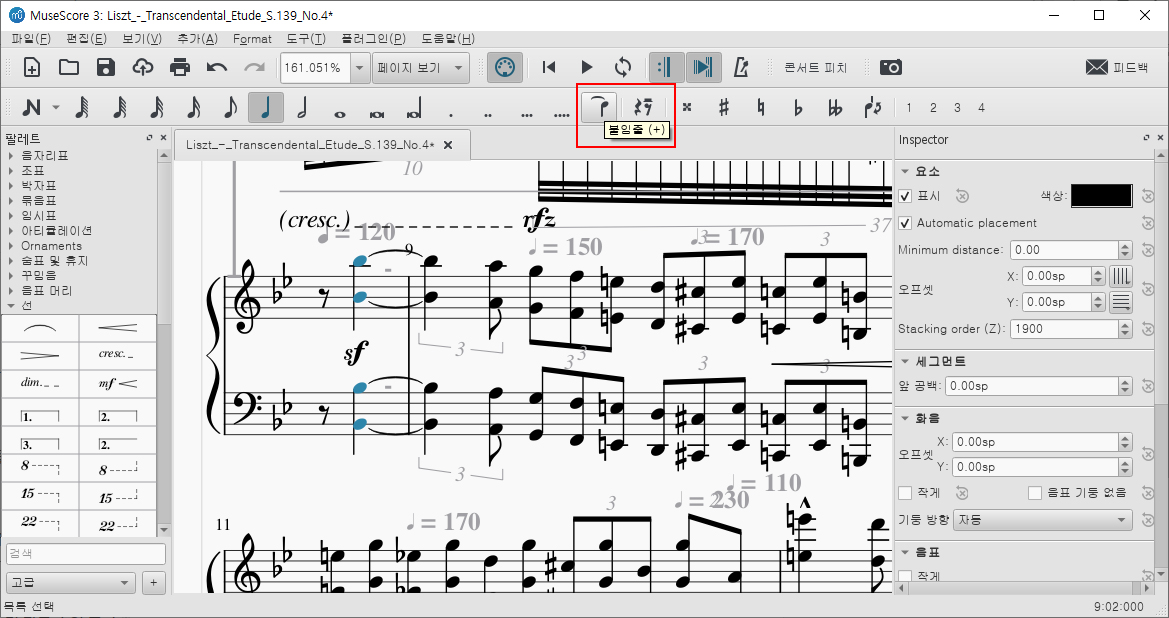Select the whole note duration

click(x=340, y=114)
